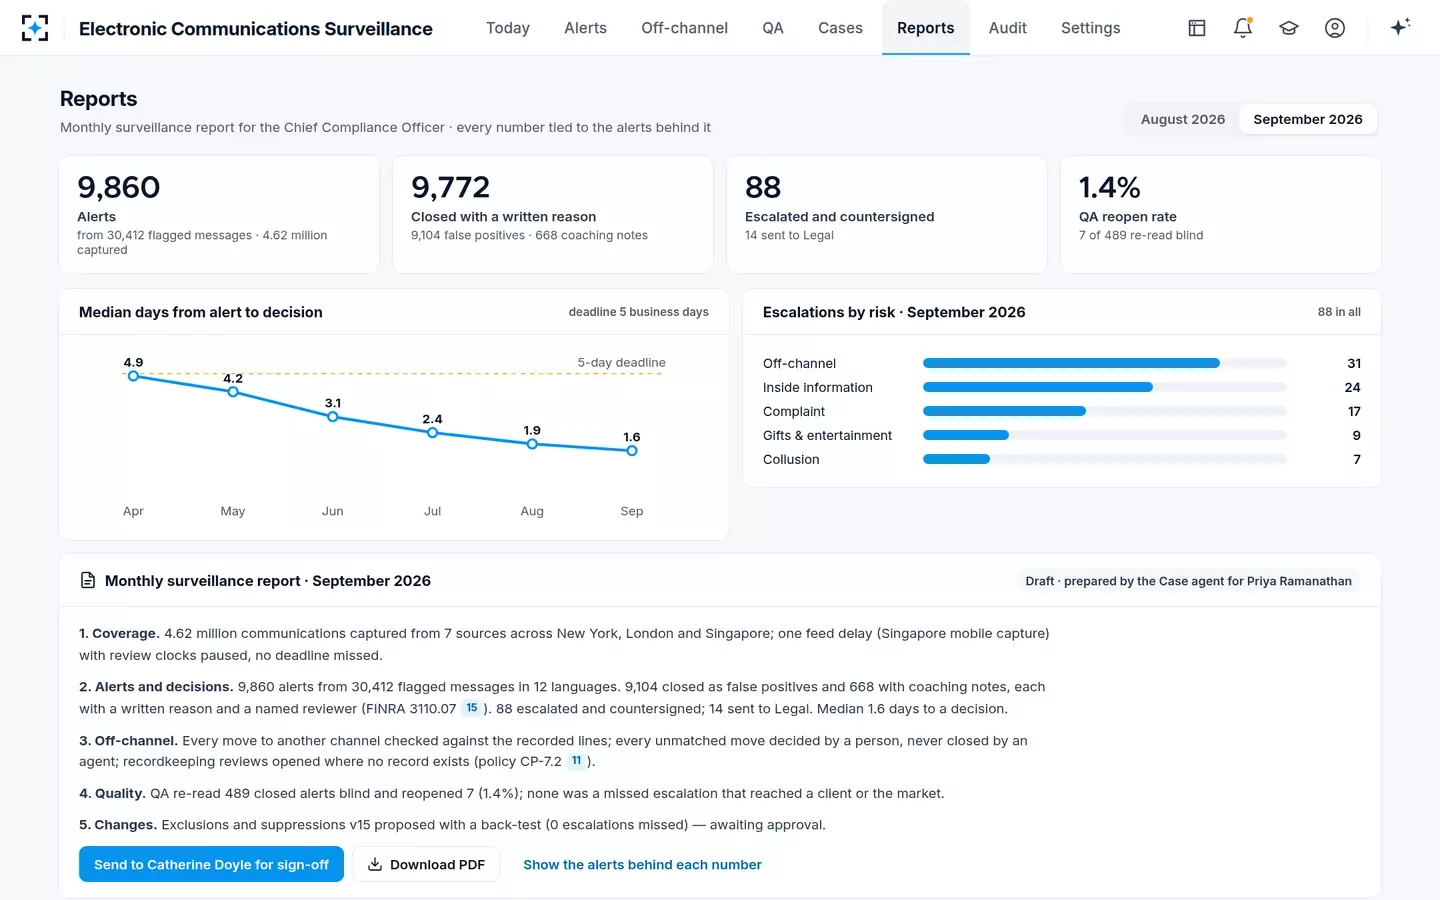Click the Off-channel escalation bar

[1071, 363]
